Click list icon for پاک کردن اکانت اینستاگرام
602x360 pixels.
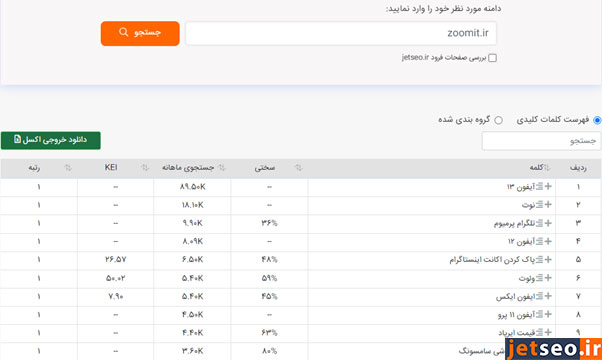(x=539, y=259)
